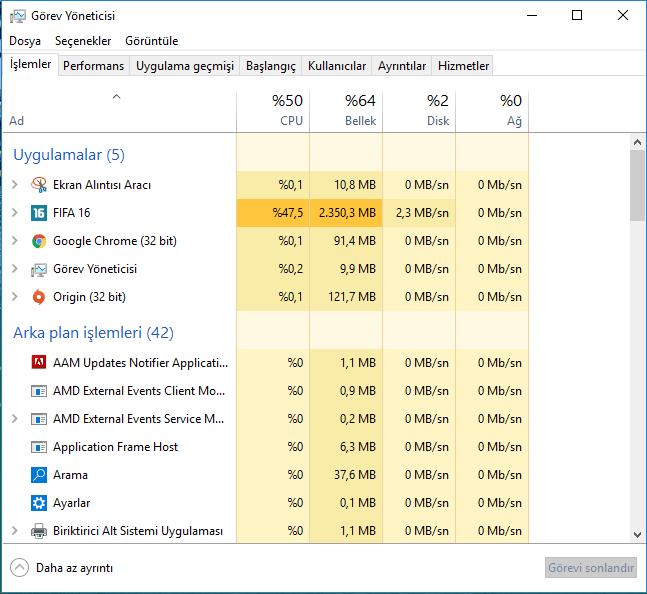Click the Biriktirici Alt Sistemi printer icon

coord(39,531)
